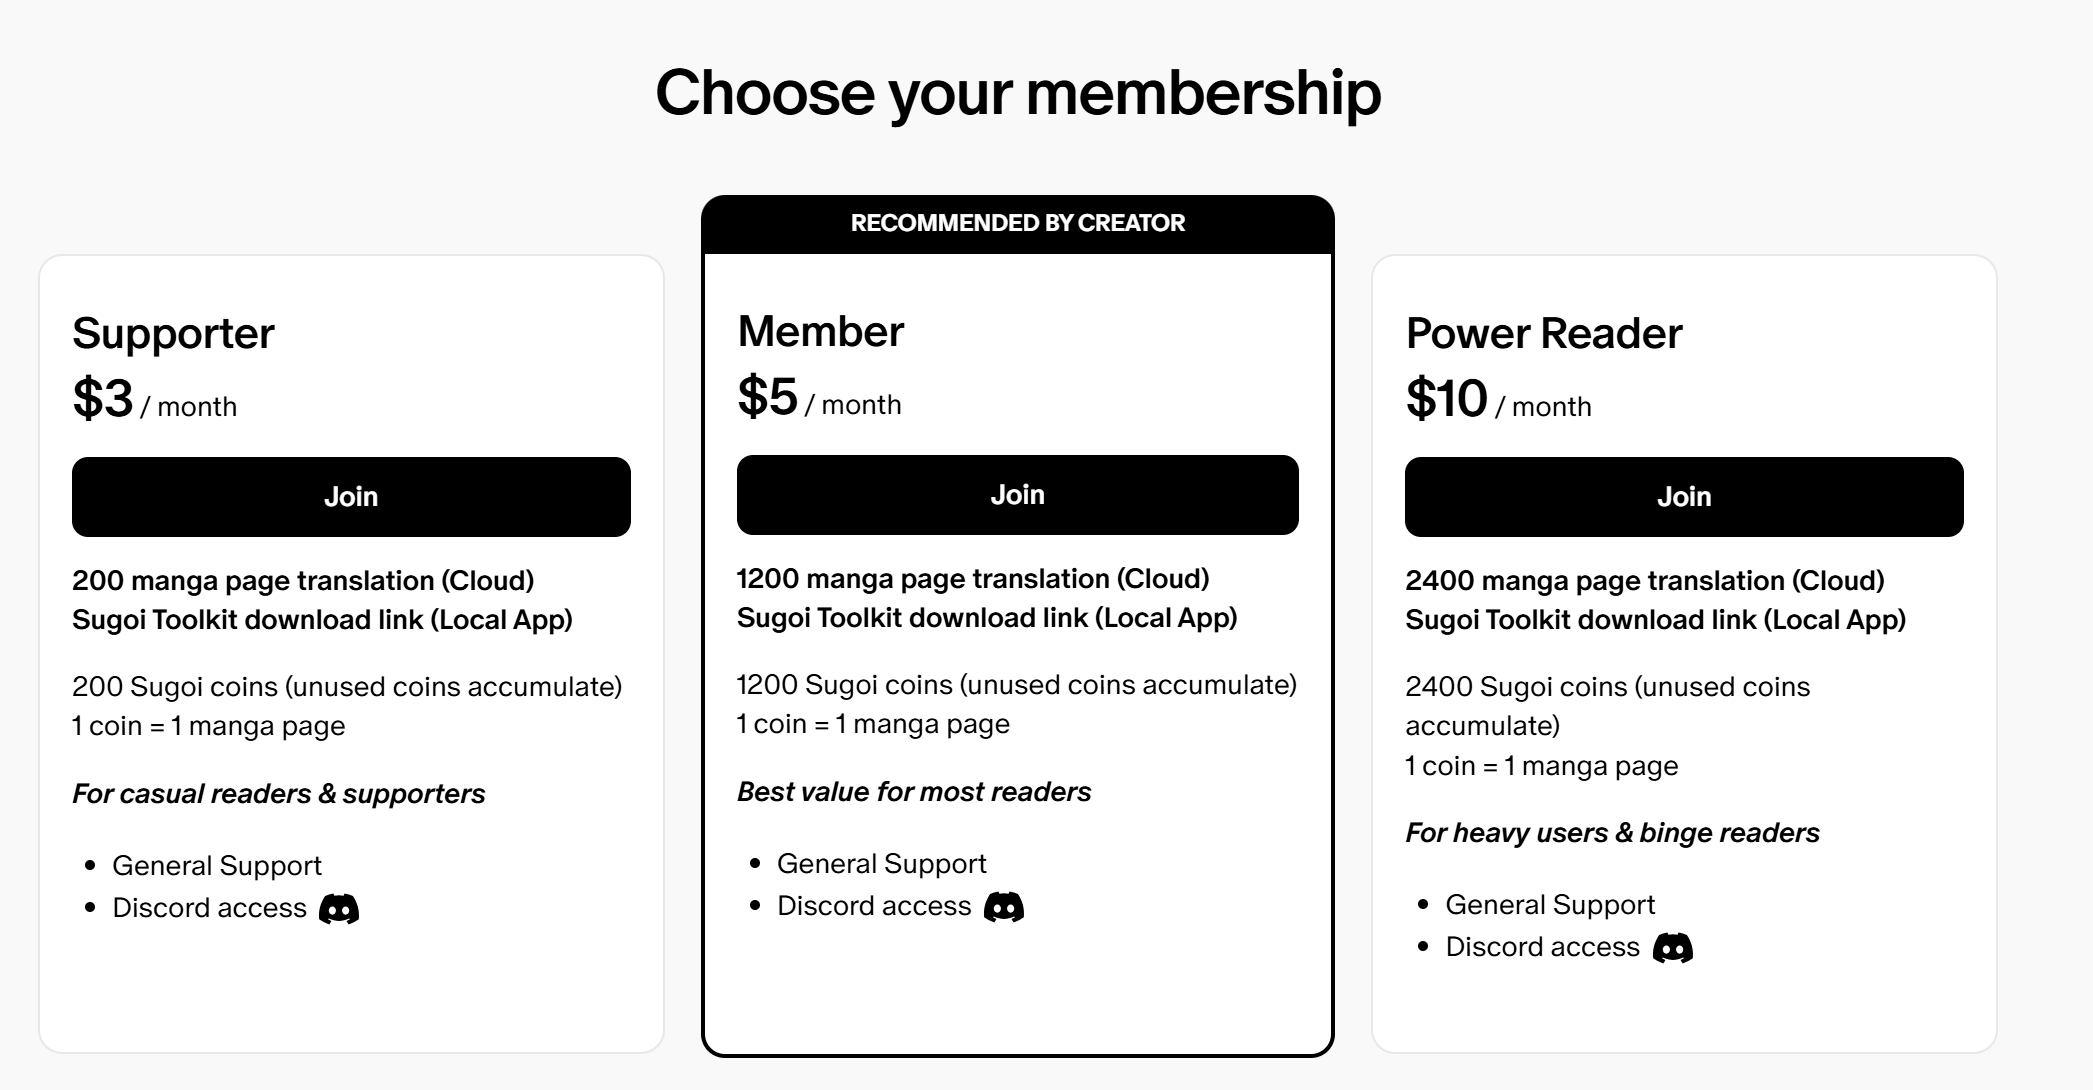Click the Recommended by Creator banner

1017,223
